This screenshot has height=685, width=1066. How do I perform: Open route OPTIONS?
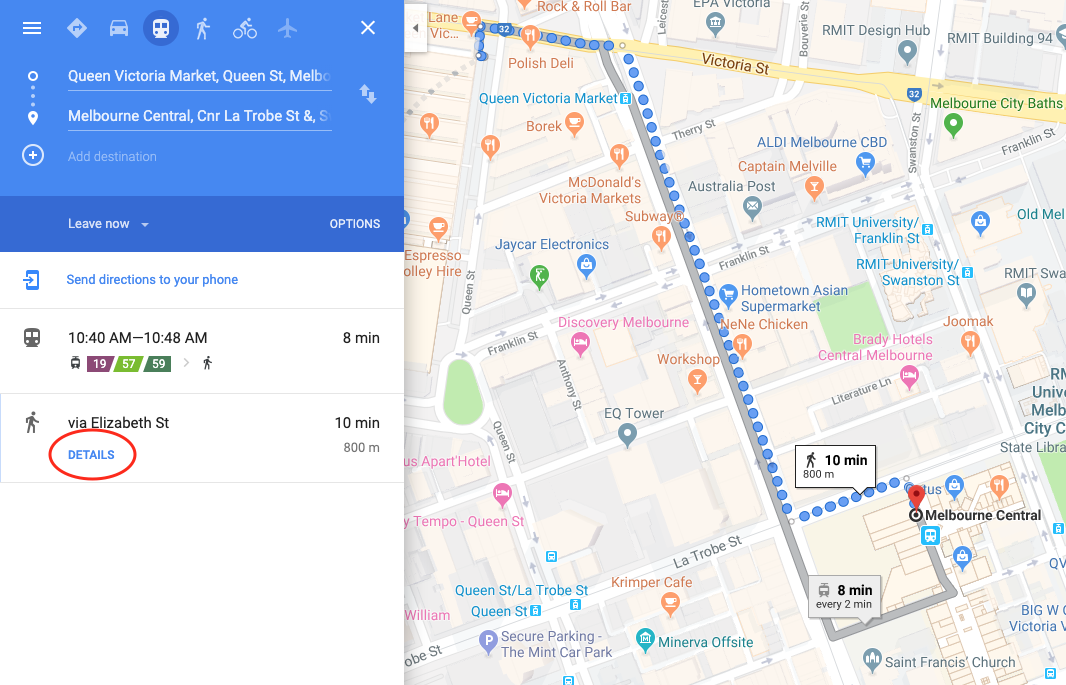click(355, 224)
